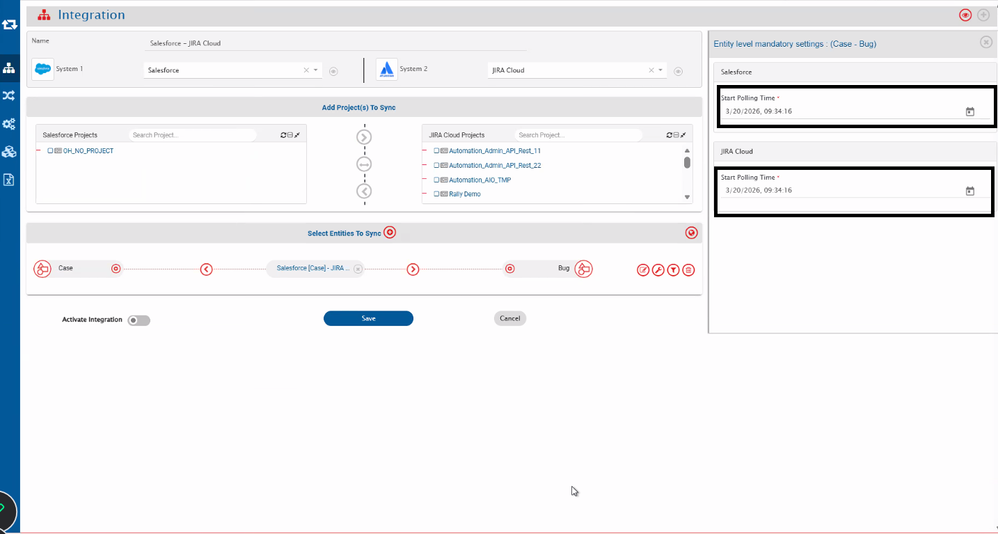This screenshot has height=534, width=998.
Task: Check Automation_AIO_TMP checkbox
Action: pyautogui.click(x=437, y=180)
